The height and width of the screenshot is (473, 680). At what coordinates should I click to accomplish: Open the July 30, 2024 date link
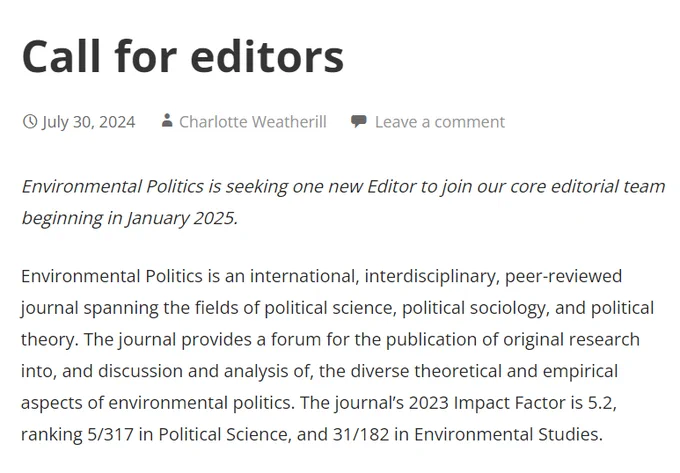[x=88, y=122]
